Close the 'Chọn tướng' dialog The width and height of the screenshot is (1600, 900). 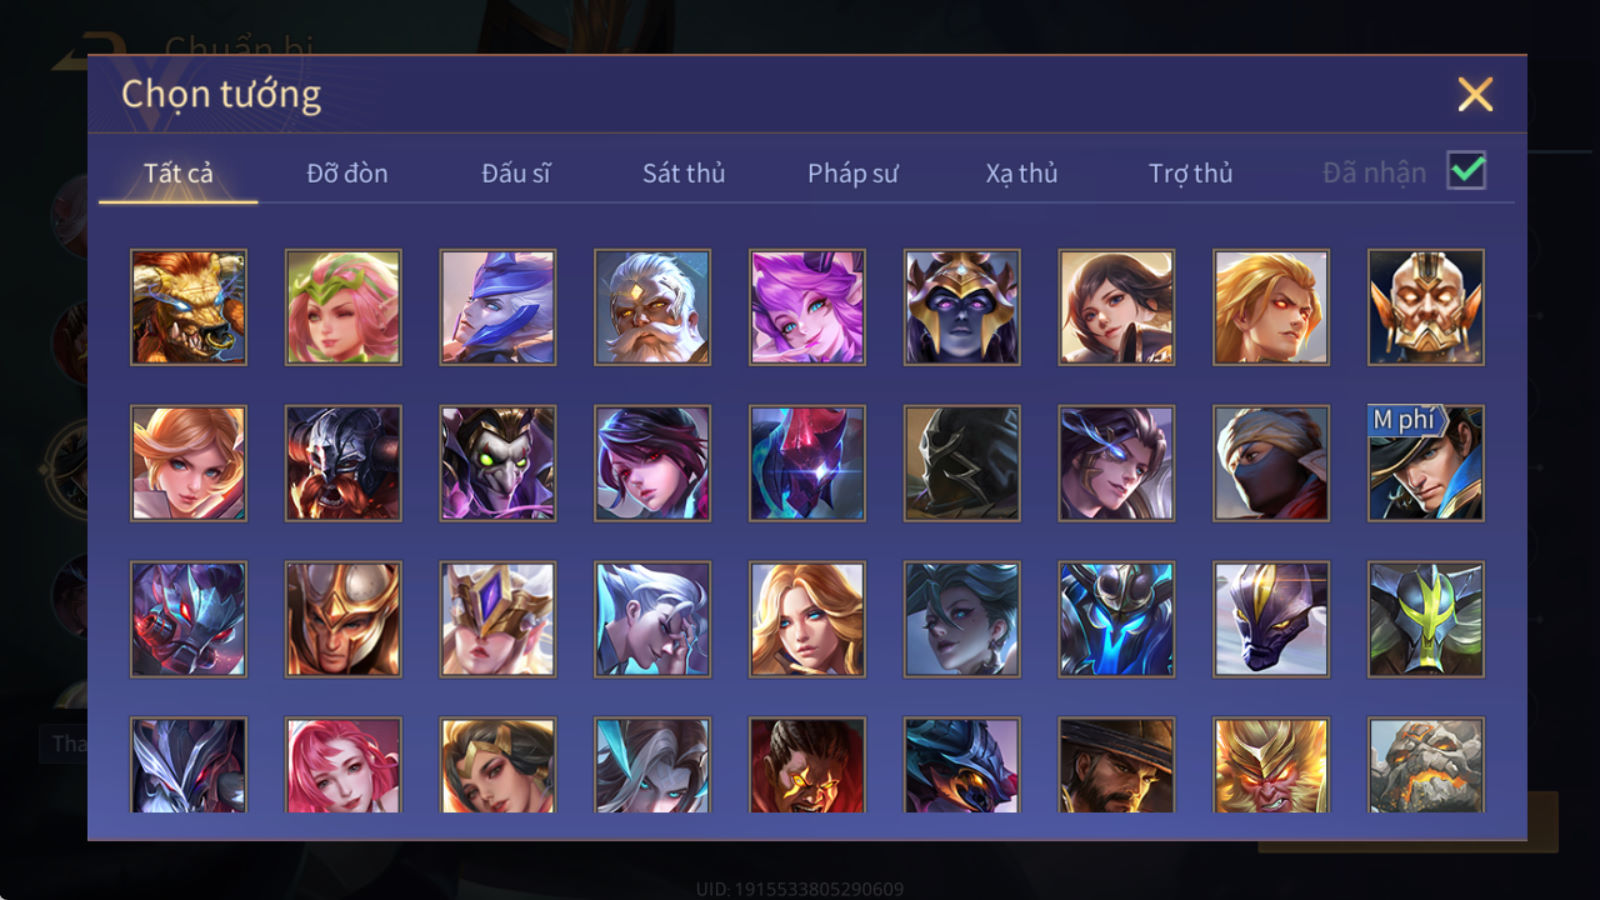click(1475, 95)
